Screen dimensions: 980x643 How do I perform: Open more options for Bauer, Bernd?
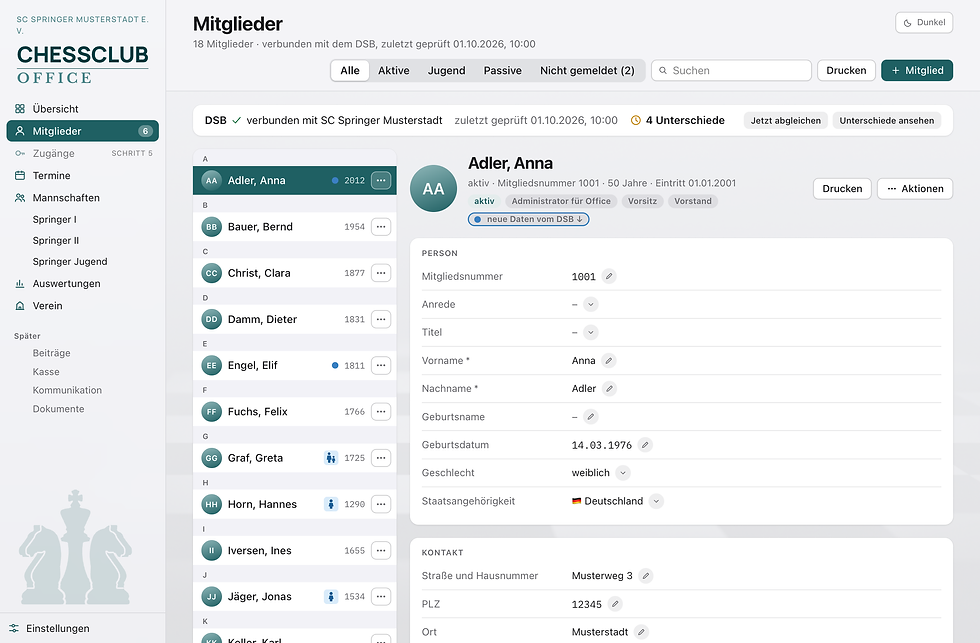tap(381, 227)
